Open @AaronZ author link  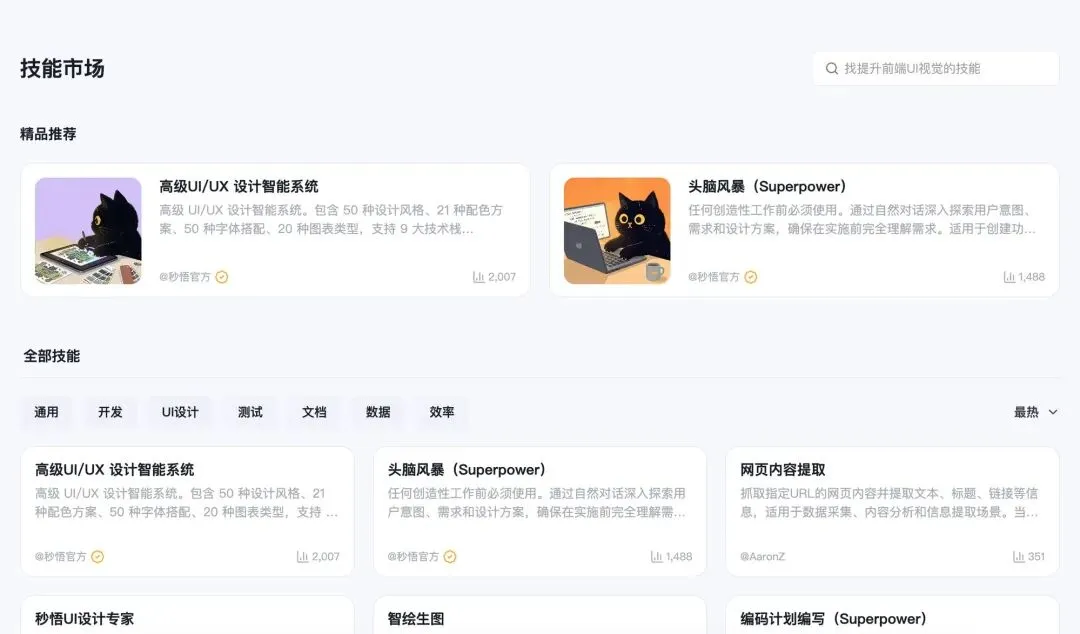762,557
